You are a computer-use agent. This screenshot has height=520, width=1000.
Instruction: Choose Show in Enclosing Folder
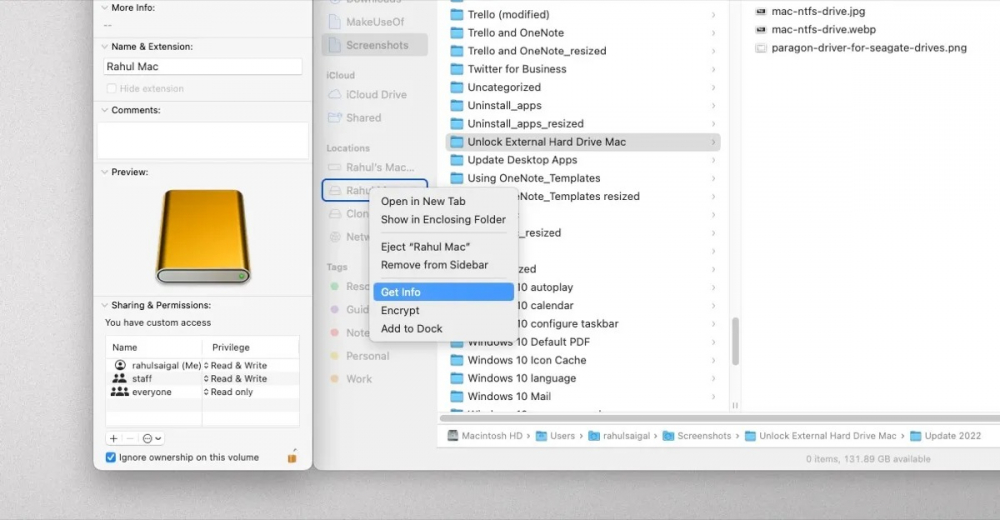coord(443,219)
